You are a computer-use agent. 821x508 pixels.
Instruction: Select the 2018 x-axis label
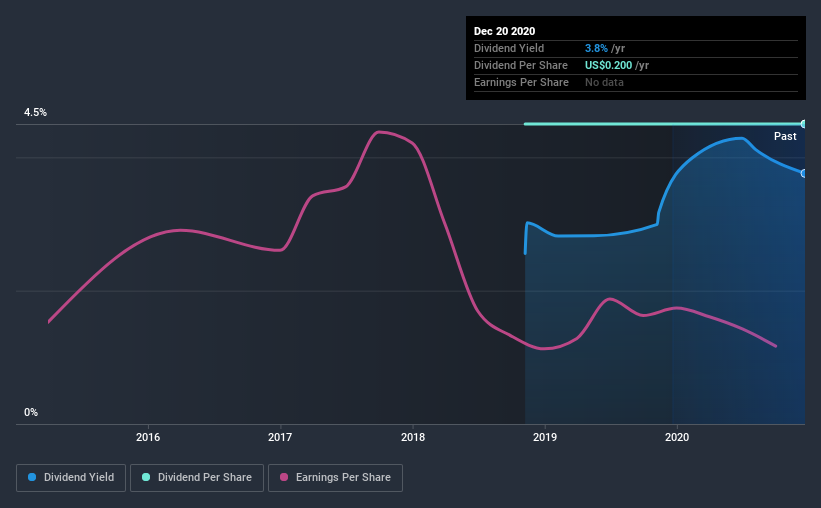(x=413, y=437)
